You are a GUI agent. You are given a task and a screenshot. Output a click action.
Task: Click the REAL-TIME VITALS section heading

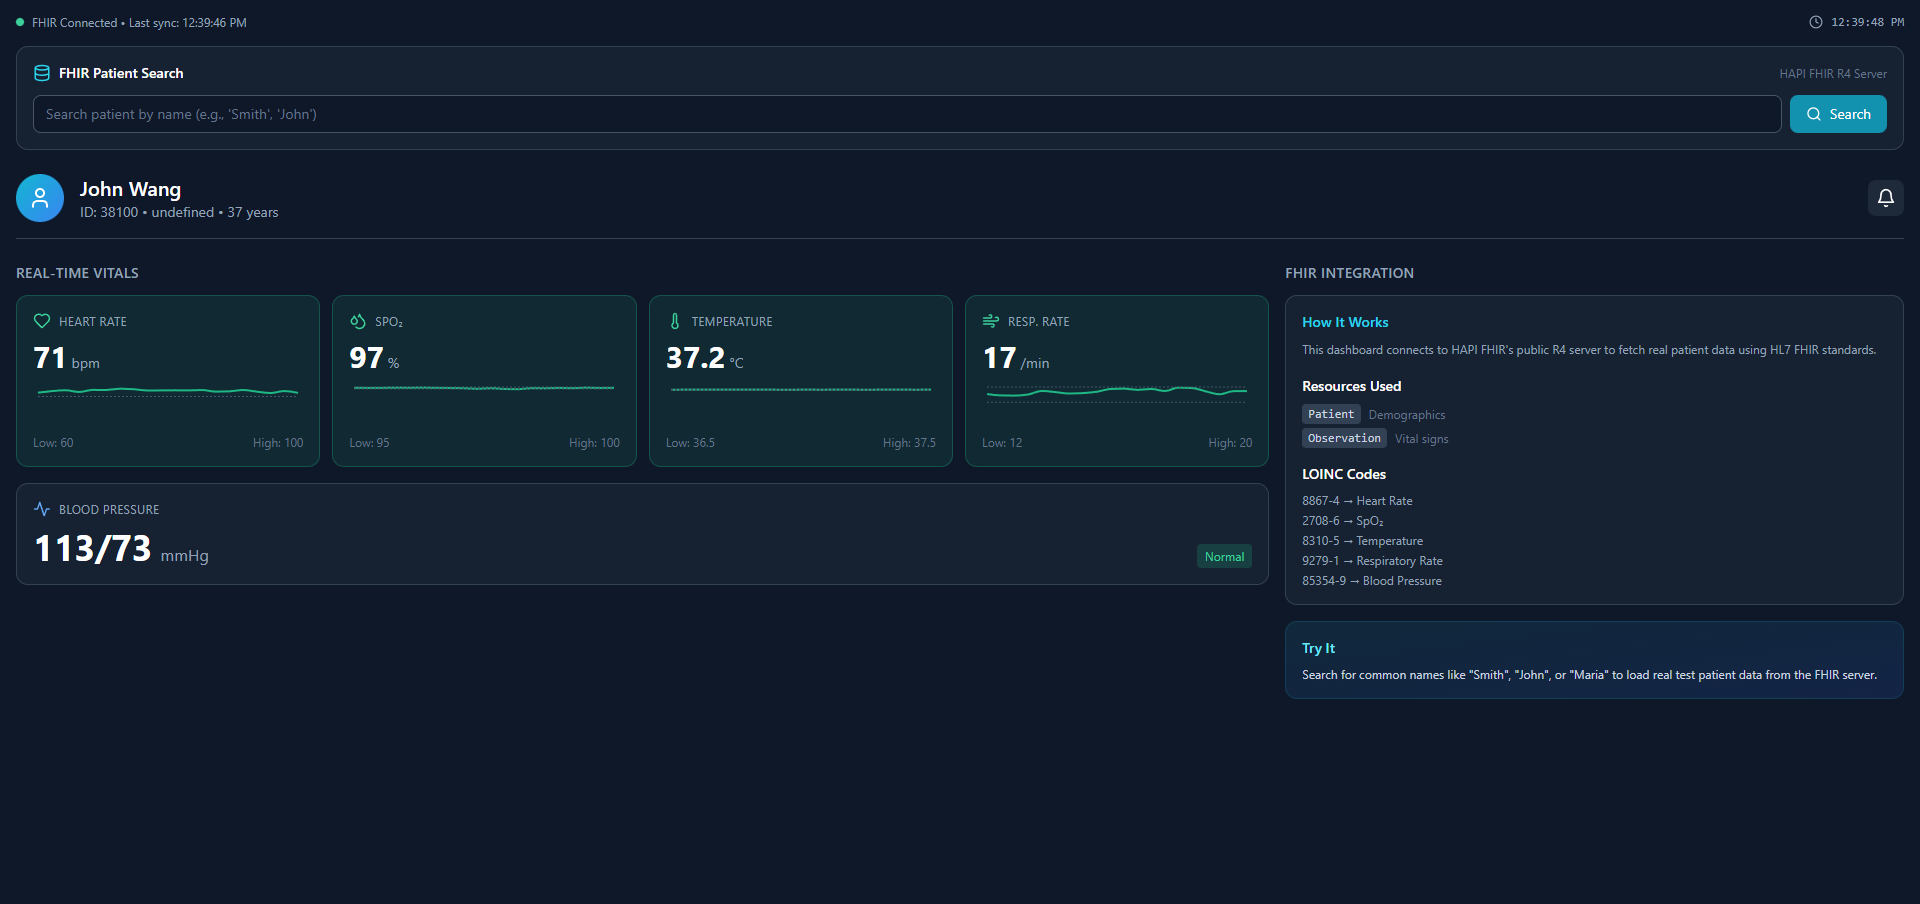tap(77, 273)
